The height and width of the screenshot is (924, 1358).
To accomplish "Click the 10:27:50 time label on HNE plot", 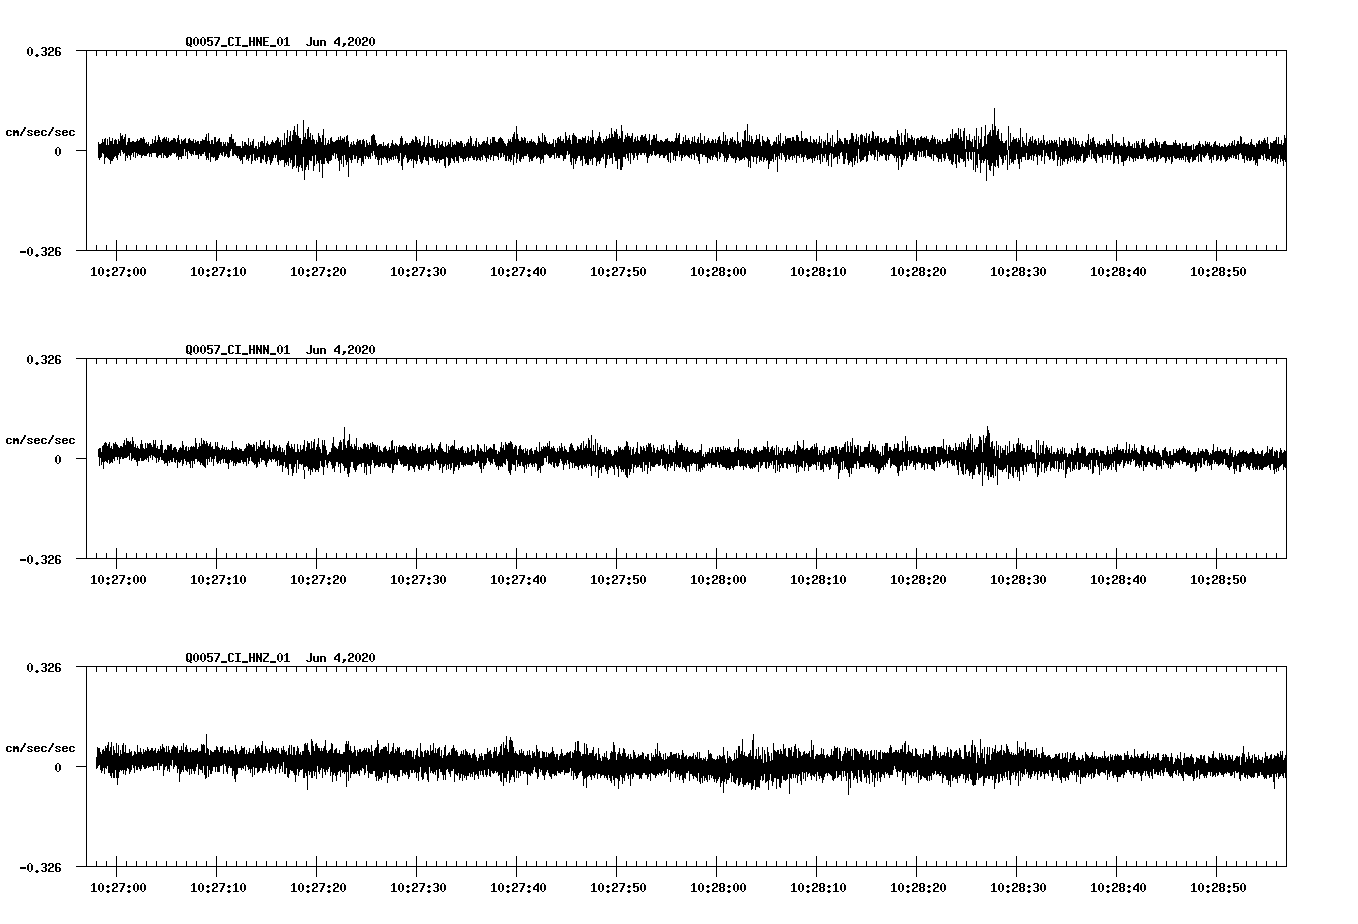I will coord(618,271).
